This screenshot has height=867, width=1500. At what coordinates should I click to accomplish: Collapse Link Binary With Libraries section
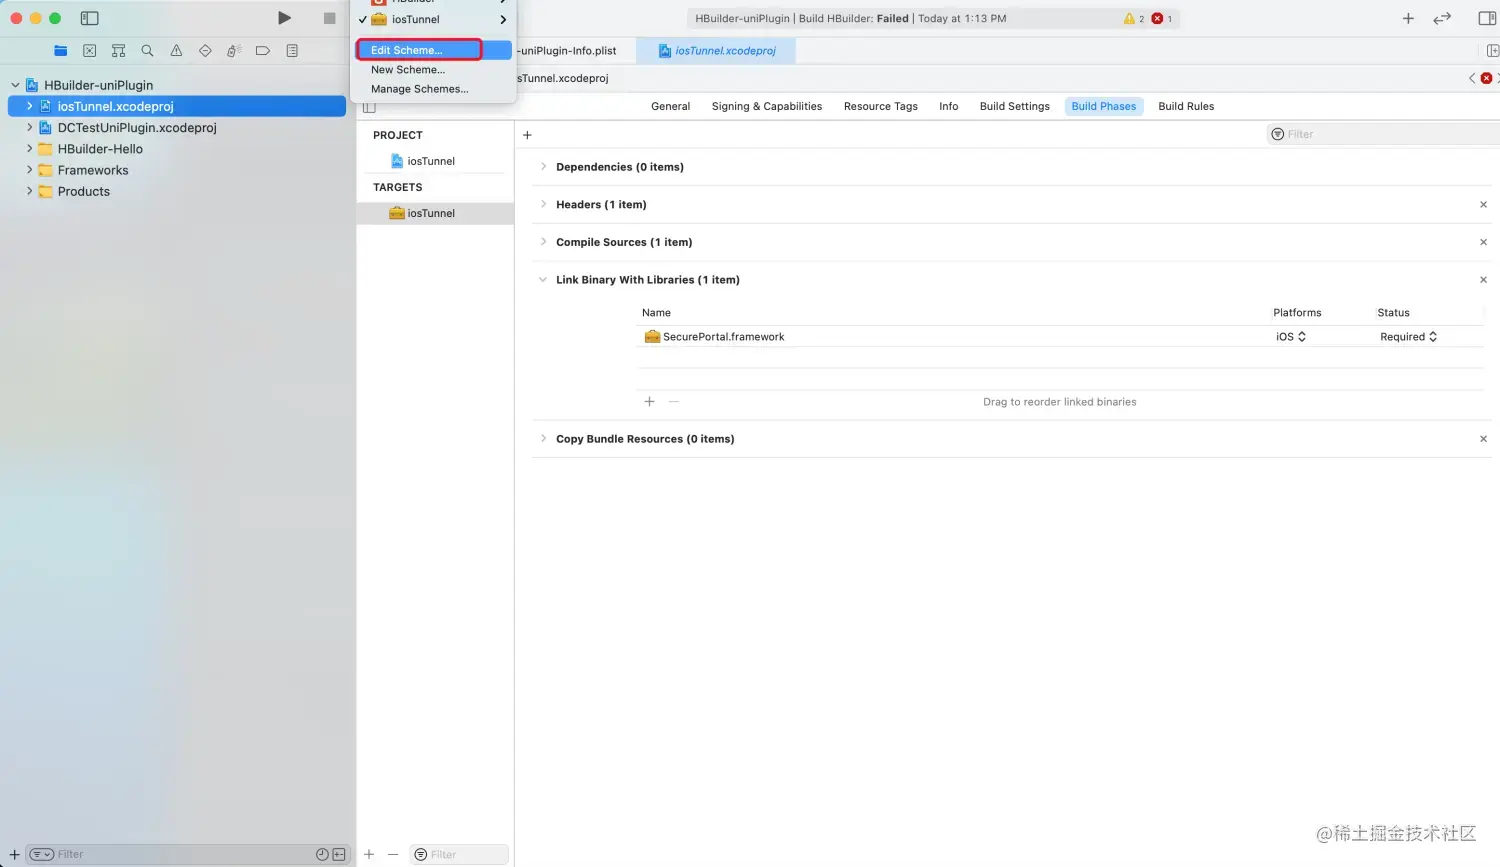[x=543, y=280]
